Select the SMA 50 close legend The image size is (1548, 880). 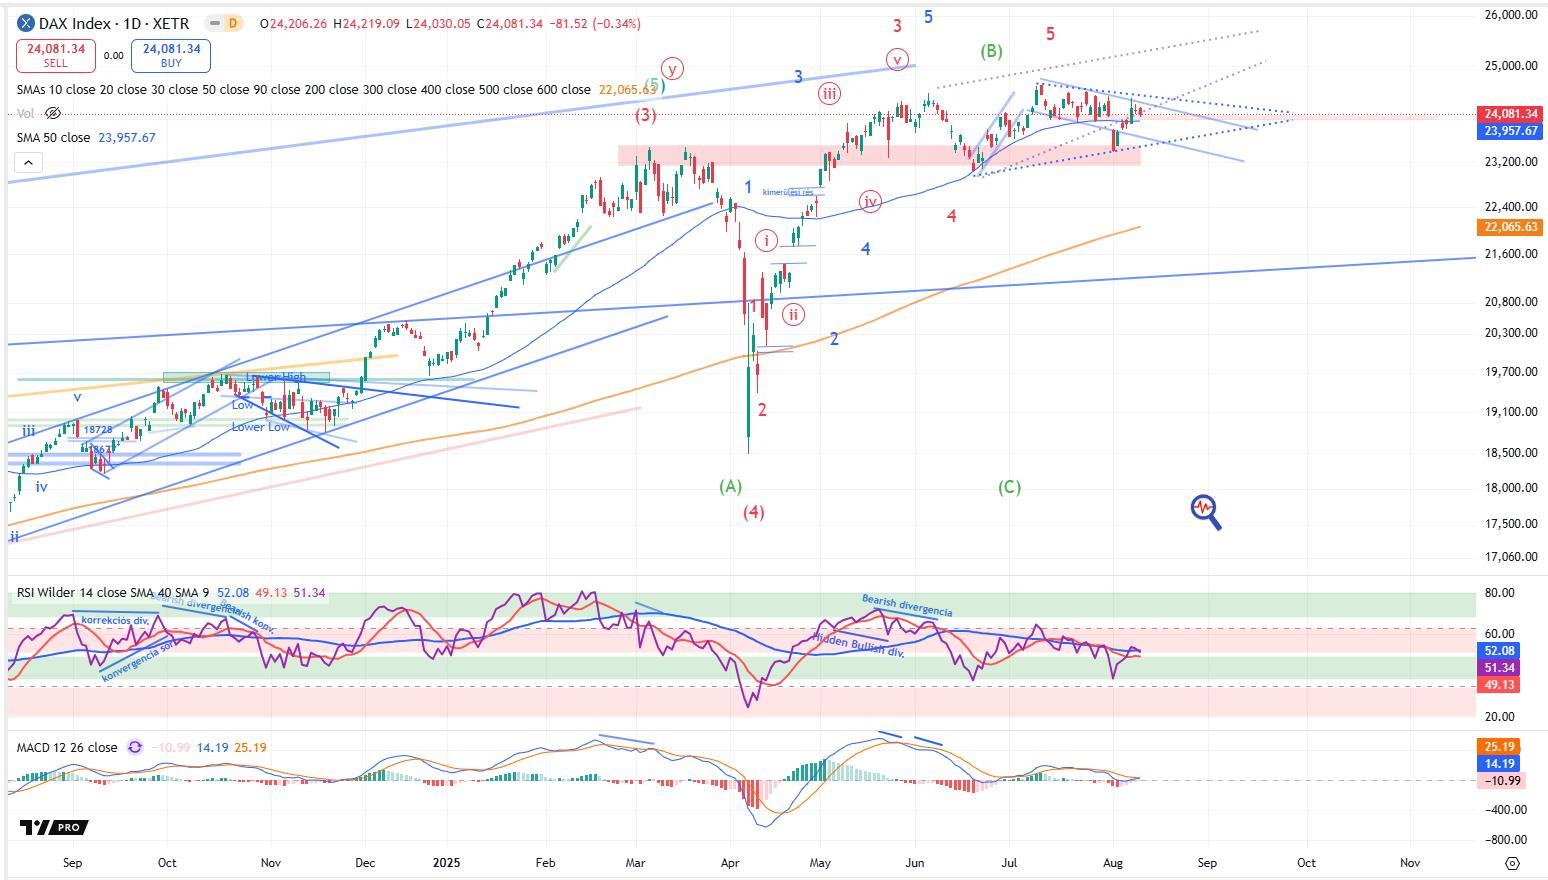(53, 137)
